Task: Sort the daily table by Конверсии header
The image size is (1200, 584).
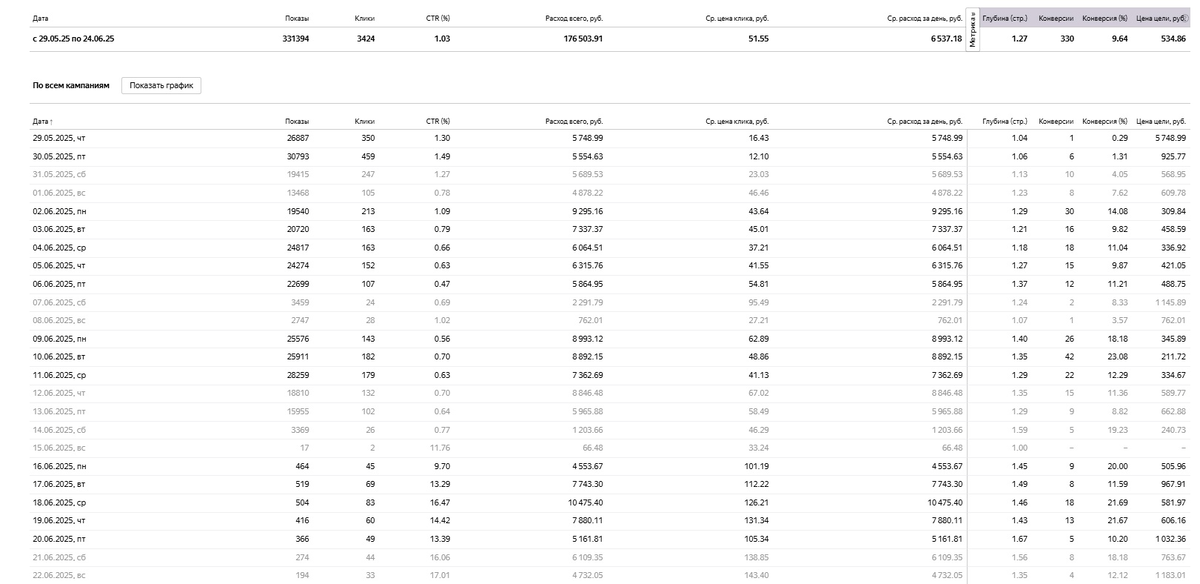Action: point(1056,121)
